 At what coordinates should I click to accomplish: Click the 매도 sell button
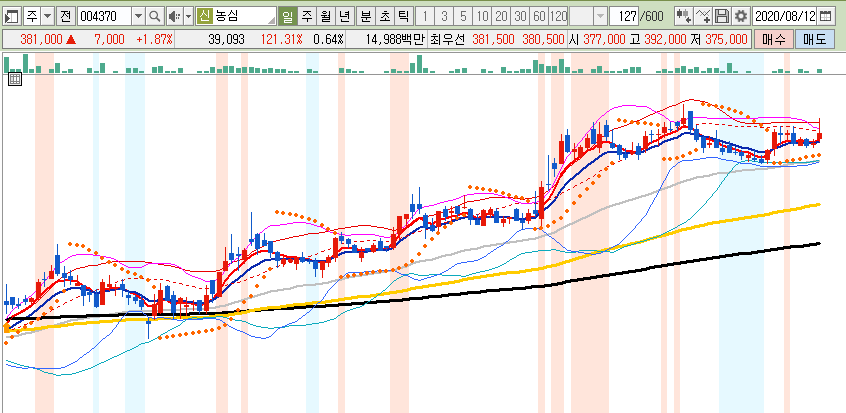coord(815,39)
